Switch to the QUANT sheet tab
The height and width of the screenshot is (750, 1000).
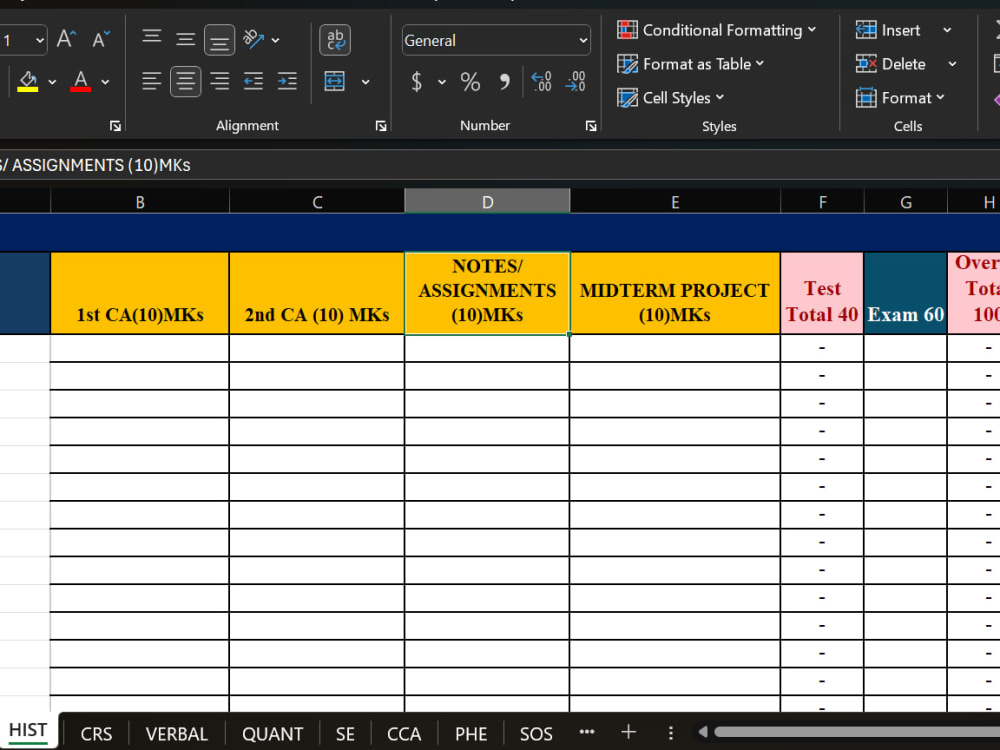[x=272, y=734]
